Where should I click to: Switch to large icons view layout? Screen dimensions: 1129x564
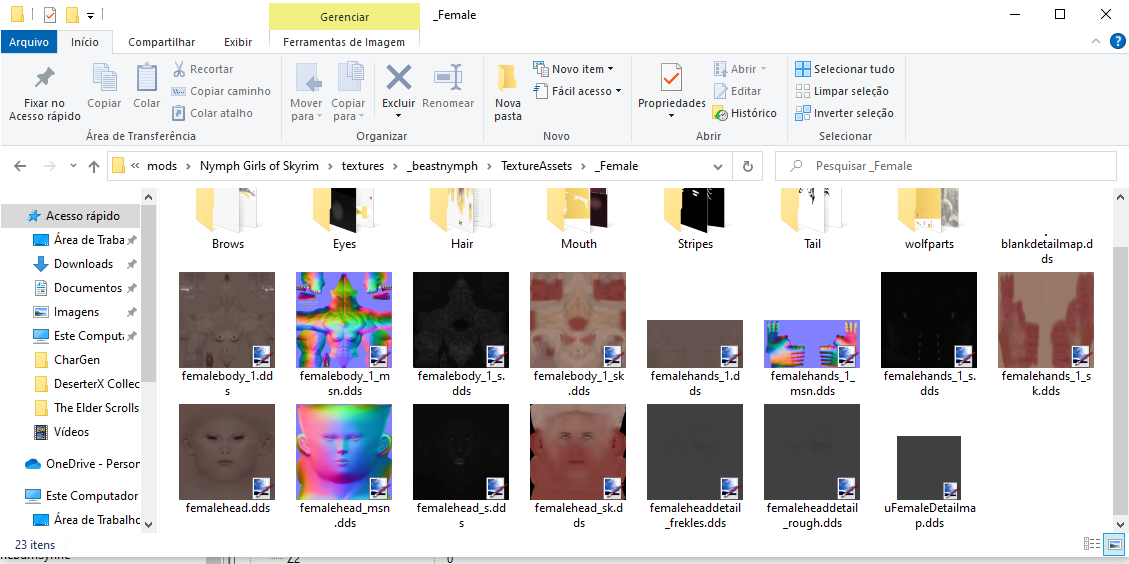pyautogui.click(x=1114, y=545)
